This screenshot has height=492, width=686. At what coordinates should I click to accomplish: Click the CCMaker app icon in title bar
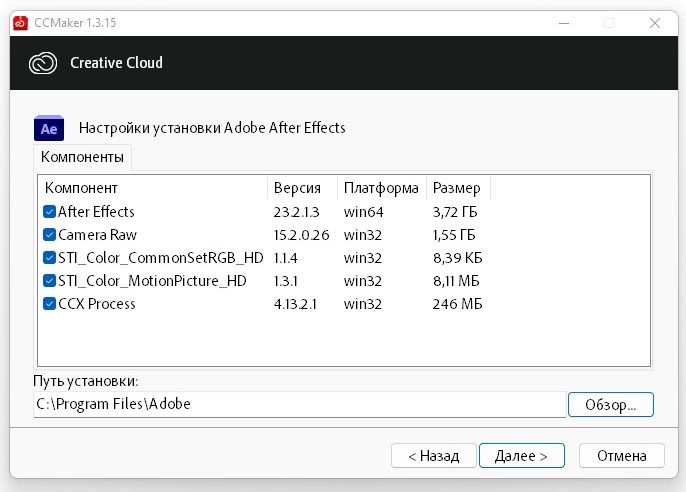coord(21,23)
